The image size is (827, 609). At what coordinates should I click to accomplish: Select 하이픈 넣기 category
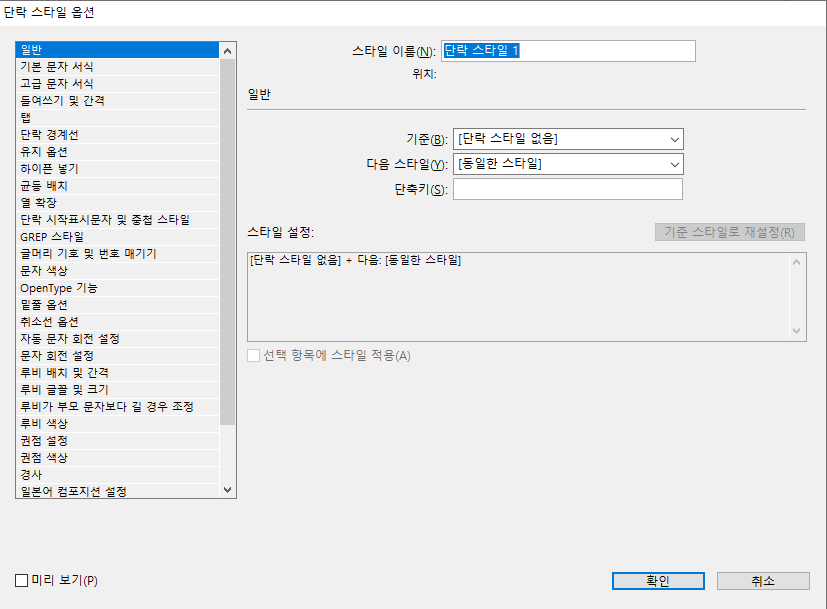[117, 169]
